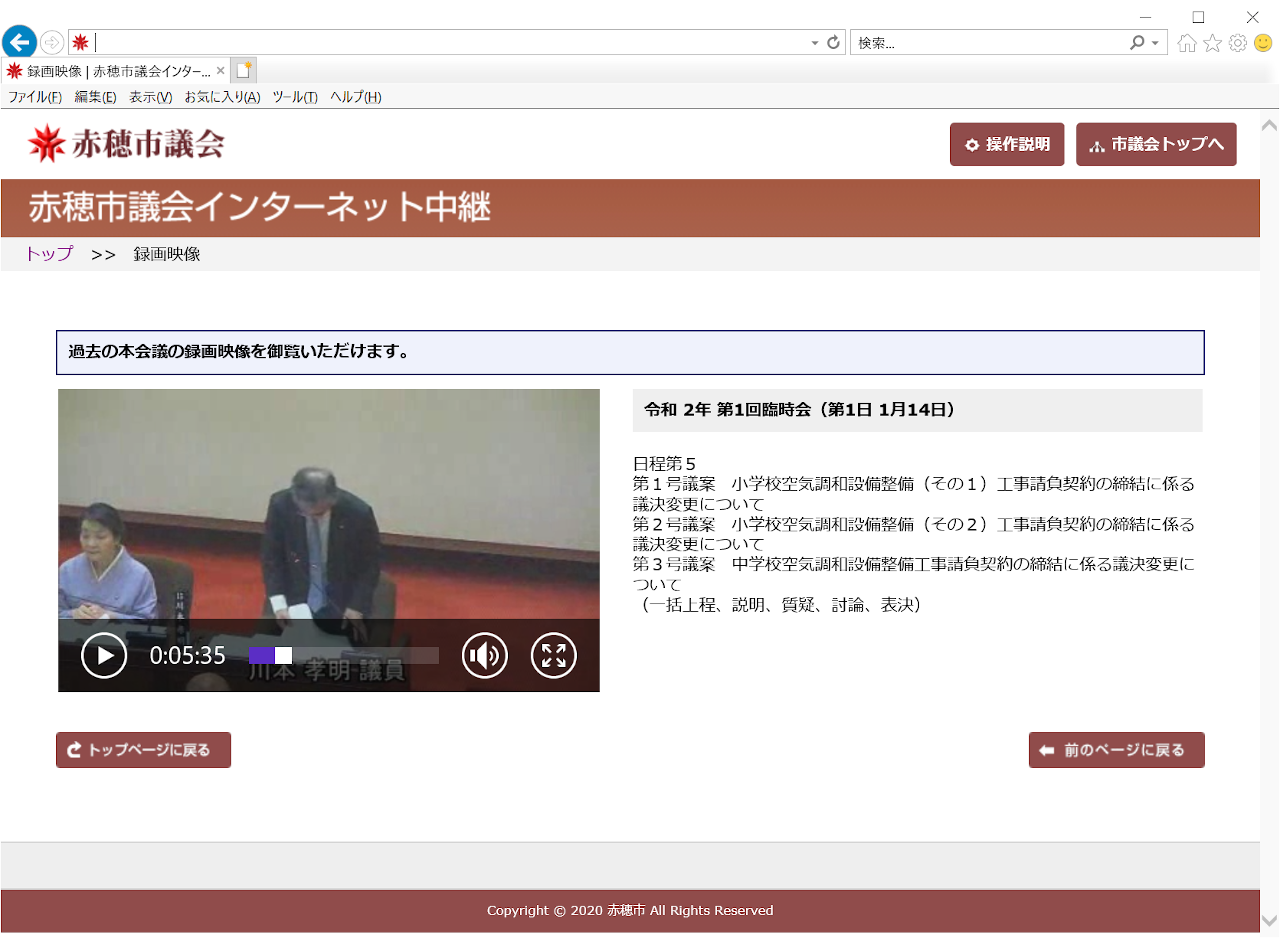This screenshot has height=938, width=1280.
Task: Go to the browser home page icon
Action: [x=1188, y=43]
